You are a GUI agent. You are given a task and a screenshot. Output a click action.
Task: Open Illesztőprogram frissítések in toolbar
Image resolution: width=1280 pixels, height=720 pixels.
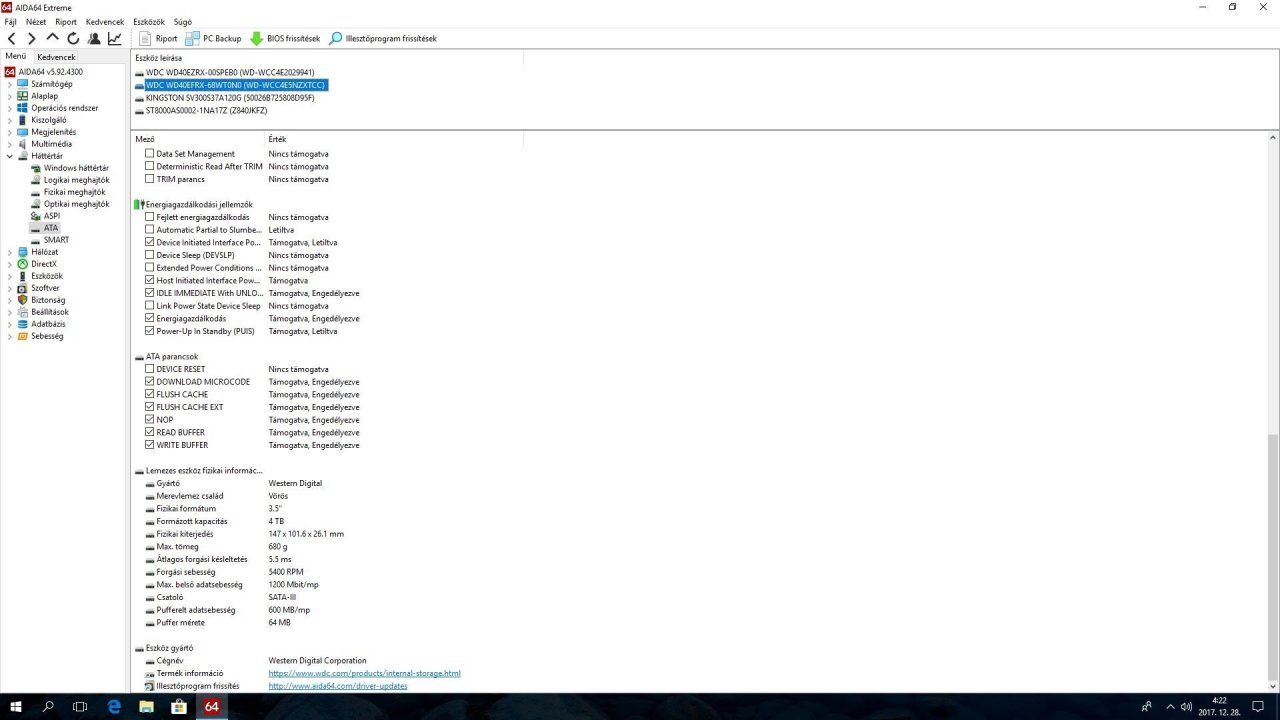[383, 38]
